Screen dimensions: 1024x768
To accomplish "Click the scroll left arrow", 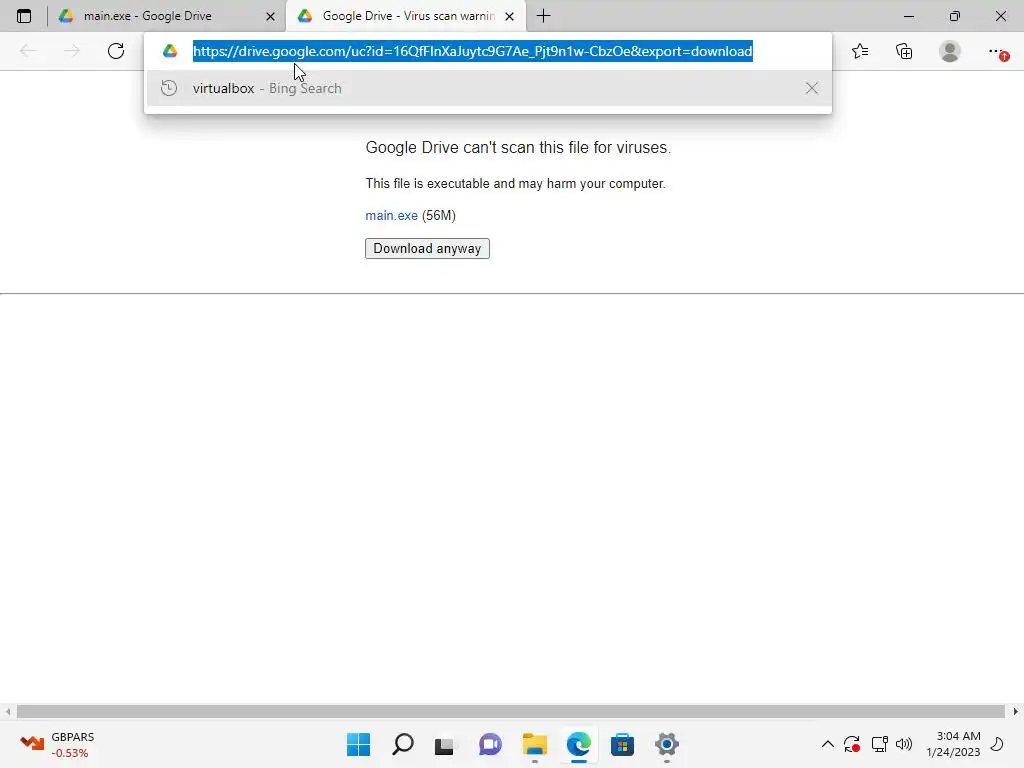I will [x=7, y=711].
